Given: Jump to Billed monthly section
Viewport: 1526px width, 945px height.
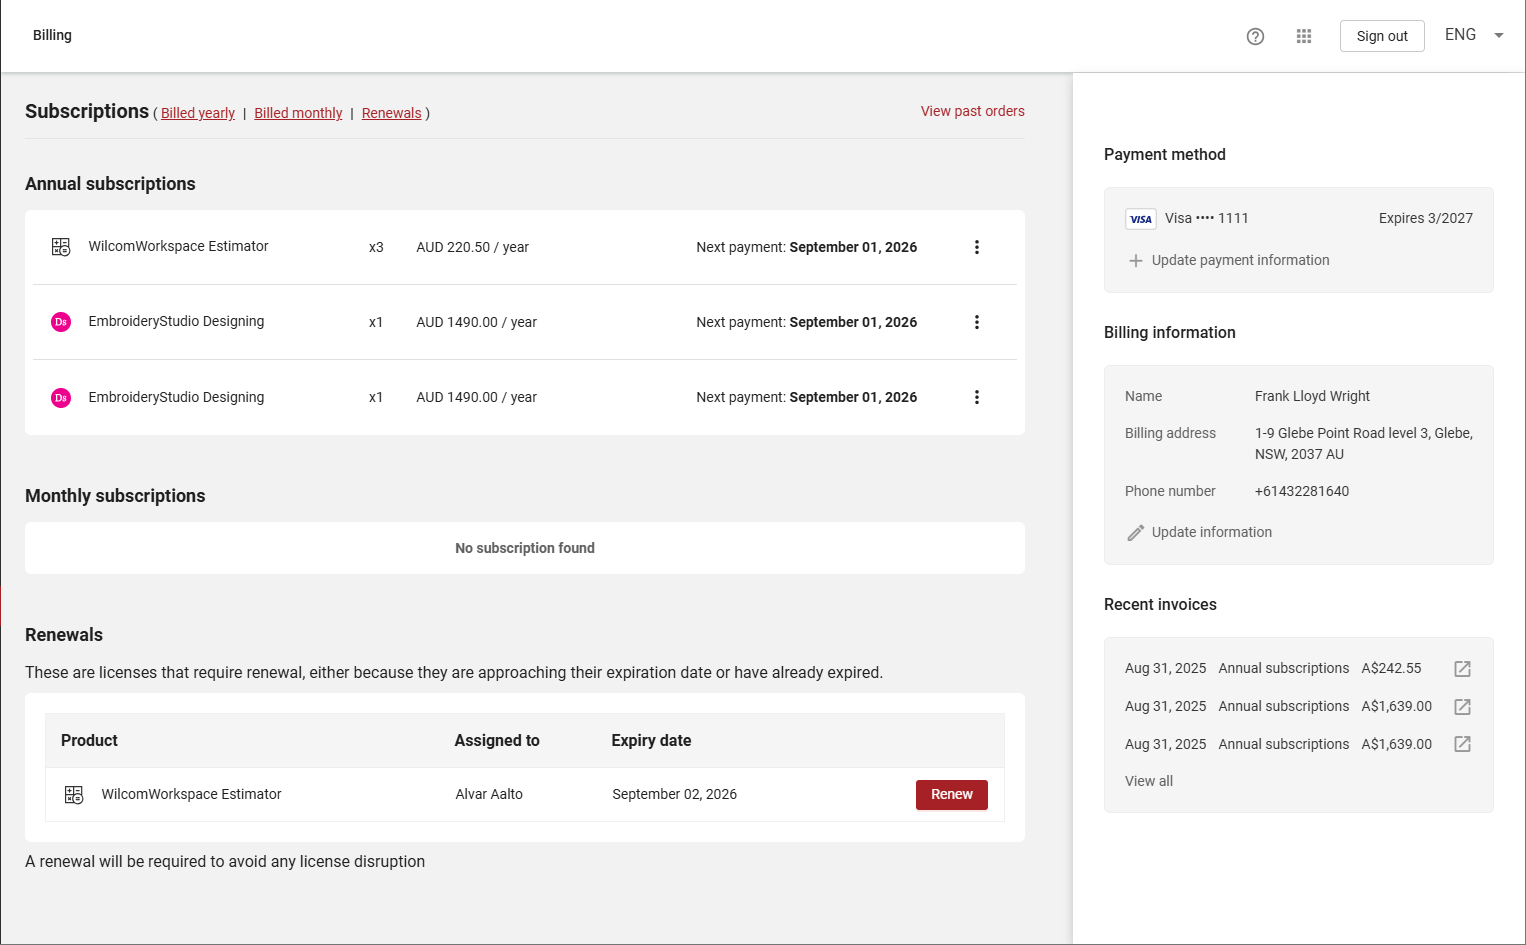Looking at the screenshot, I should click(298, 113).
